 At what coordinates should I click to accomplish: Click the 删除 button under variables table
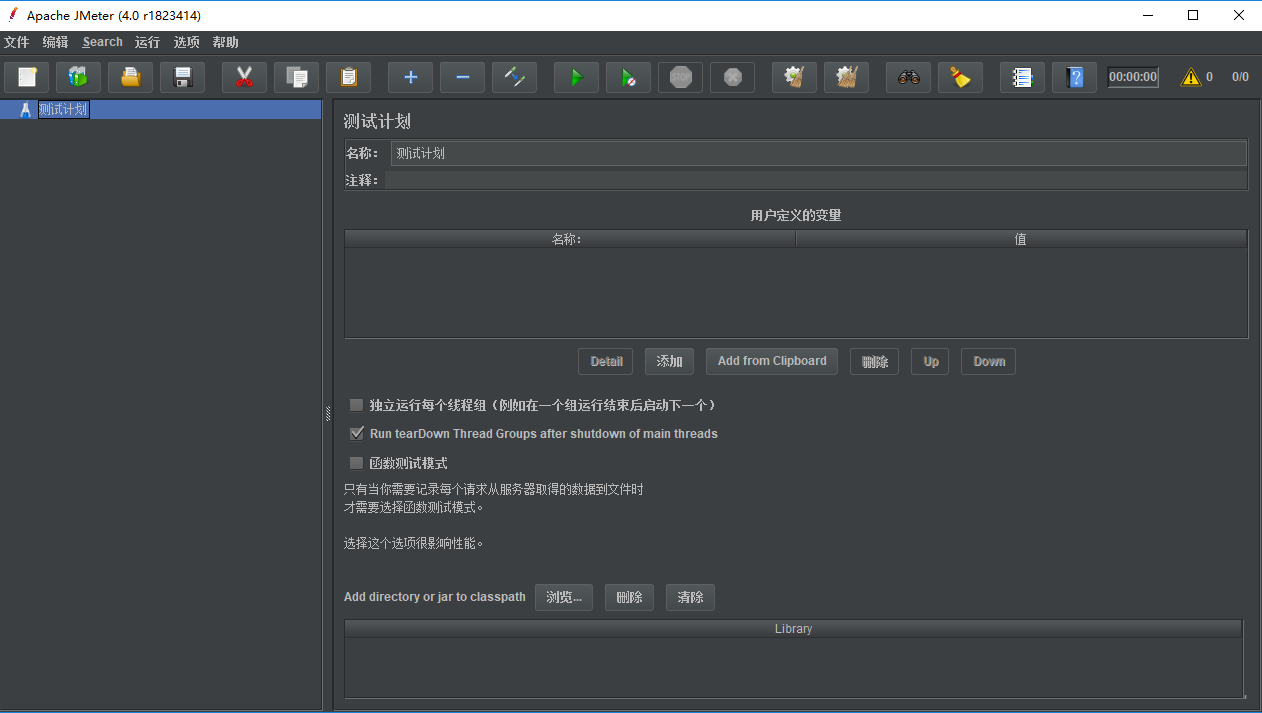(875, 361)
